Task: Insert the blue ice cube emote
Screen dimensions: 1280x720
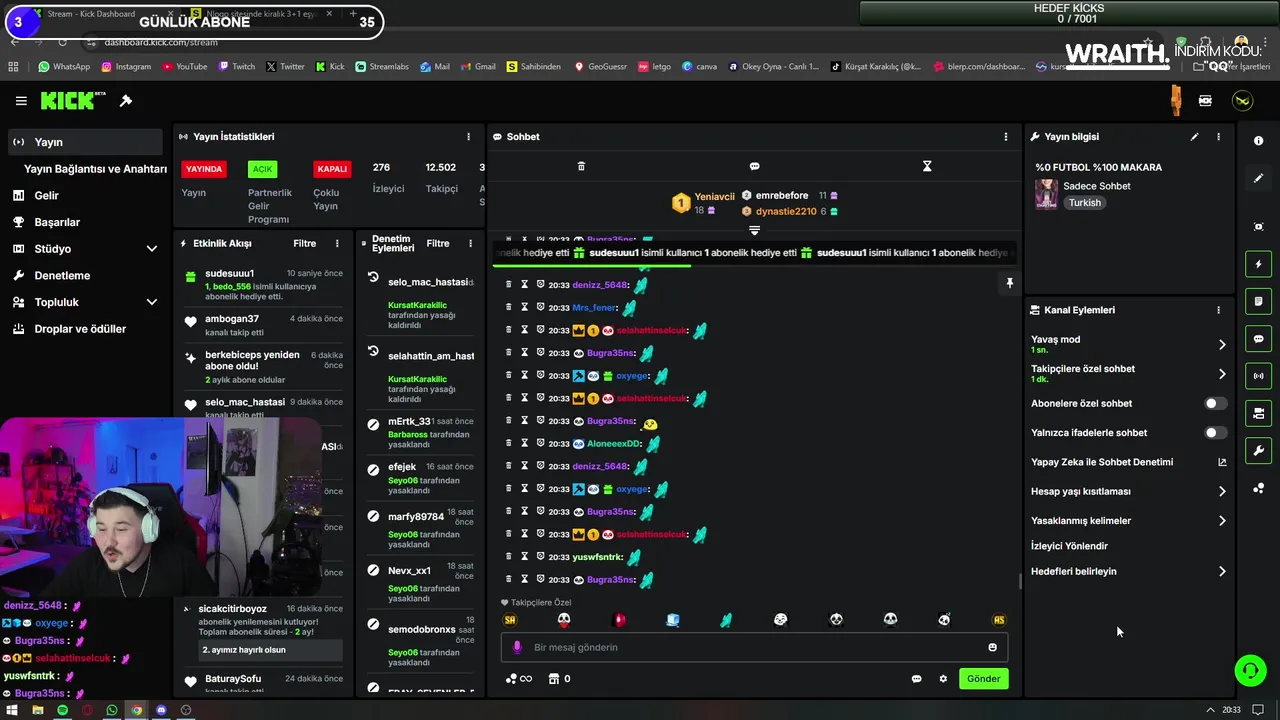Action: pyautogui.click(x=673, y=620)
